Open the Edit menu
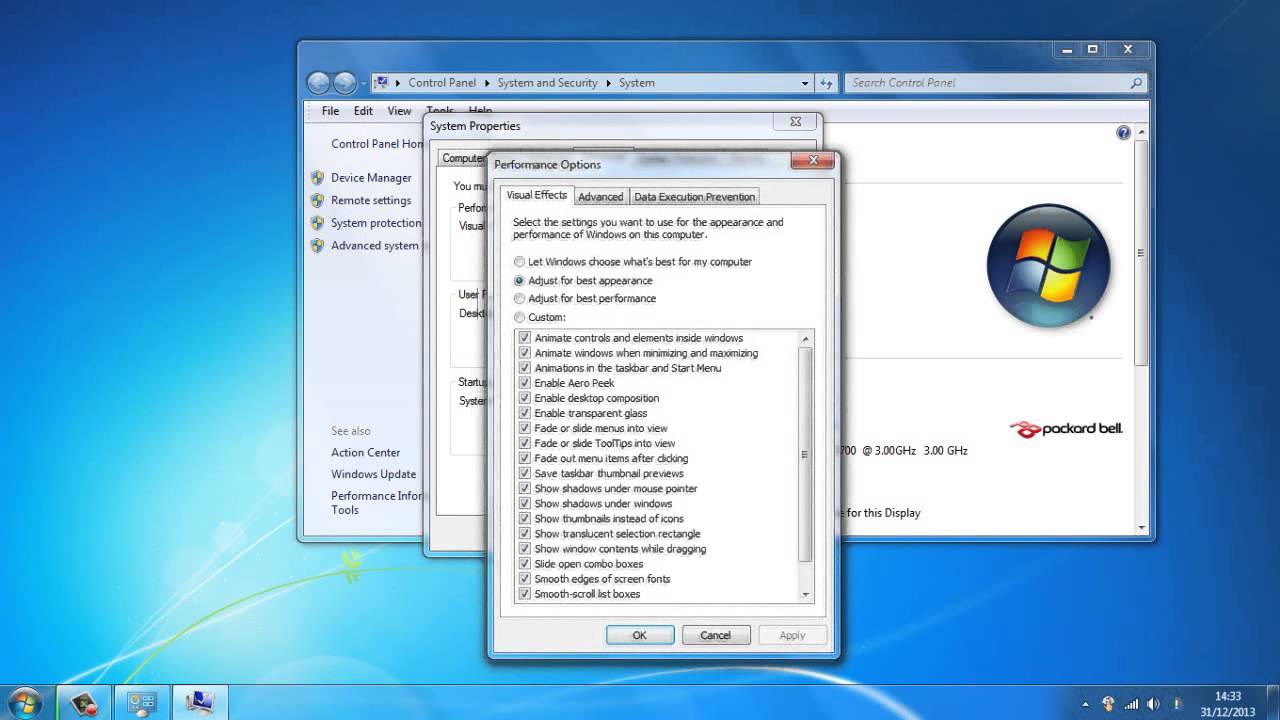This screenshot has height=720, width=1280. [x=363, y=111]
